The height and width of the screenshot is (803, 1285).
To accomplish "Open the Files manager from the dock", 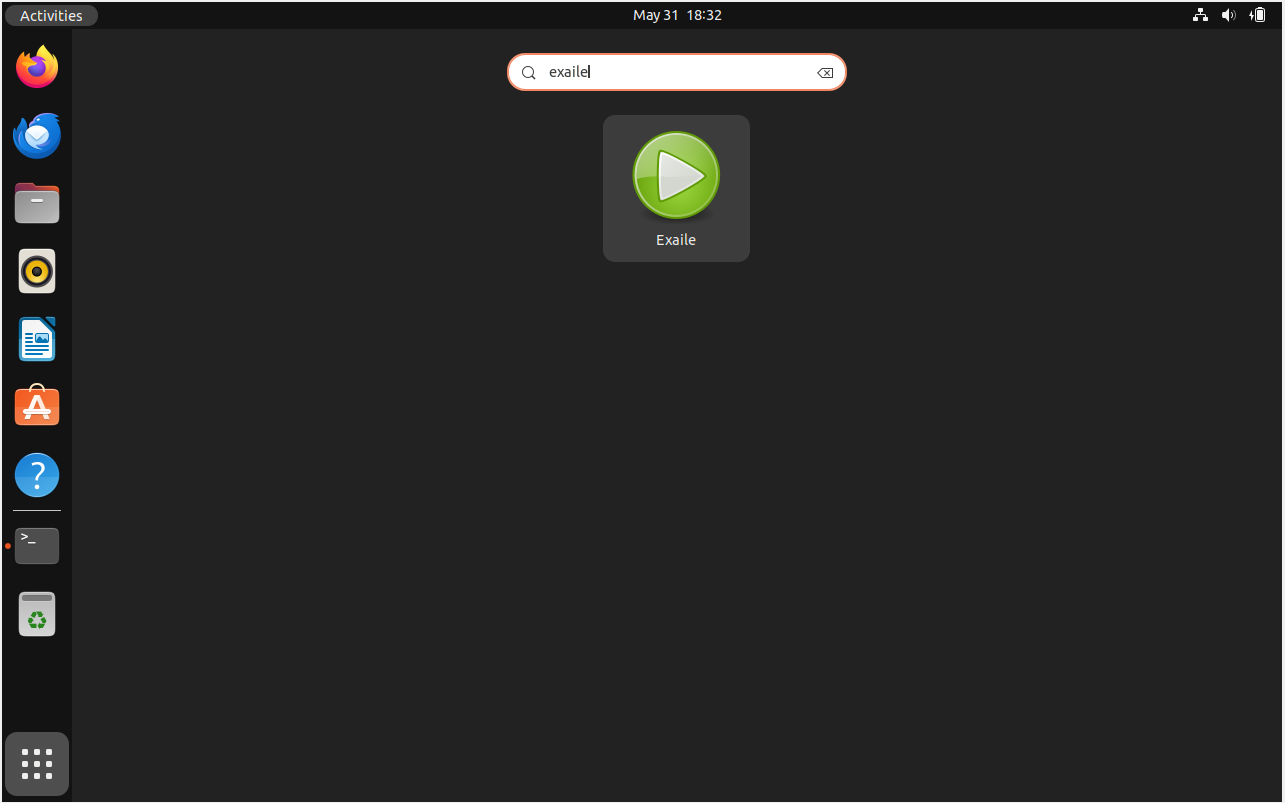I will point(37,203).
